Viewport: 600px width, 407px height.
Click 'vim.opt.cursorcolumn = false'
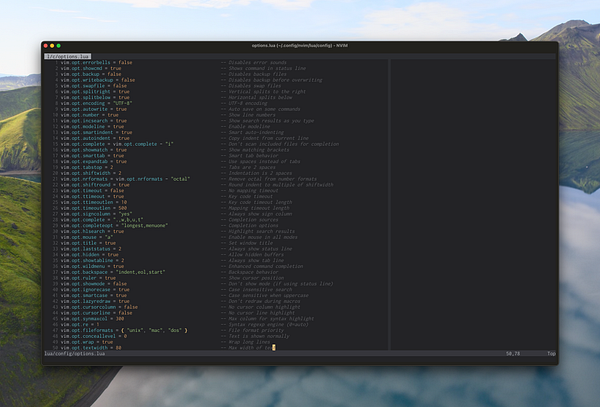coord(99,307)
